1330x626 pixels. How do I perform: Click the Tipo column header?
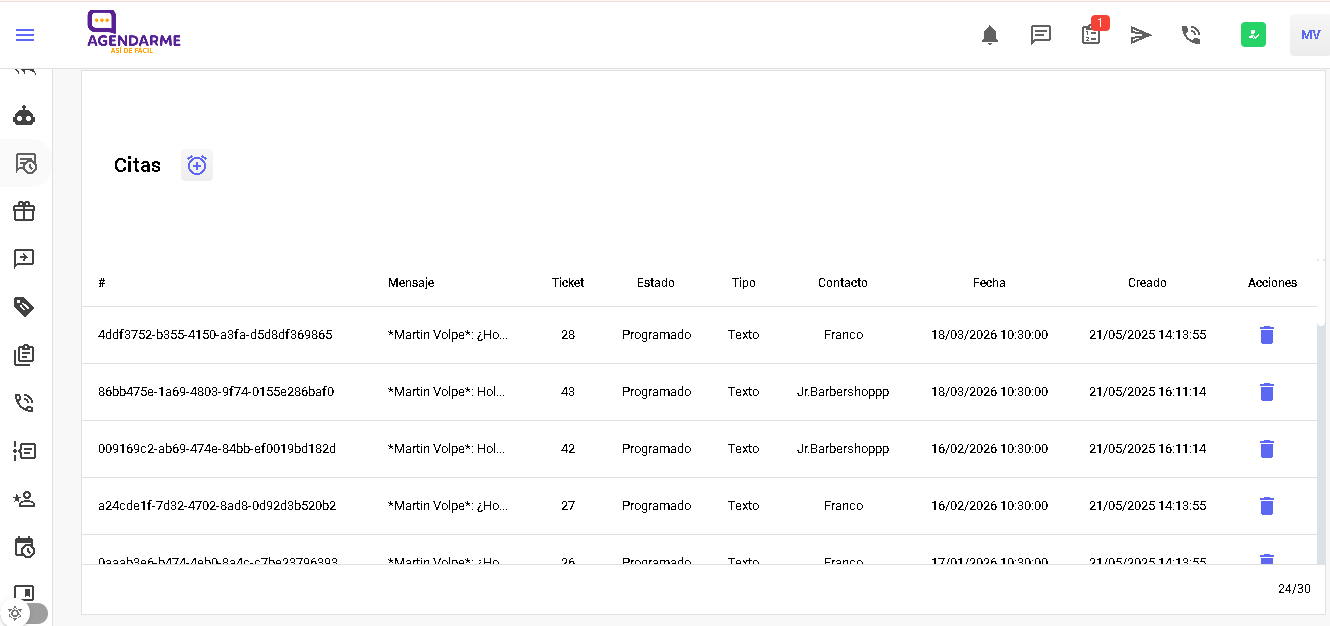tap(744, 283)
